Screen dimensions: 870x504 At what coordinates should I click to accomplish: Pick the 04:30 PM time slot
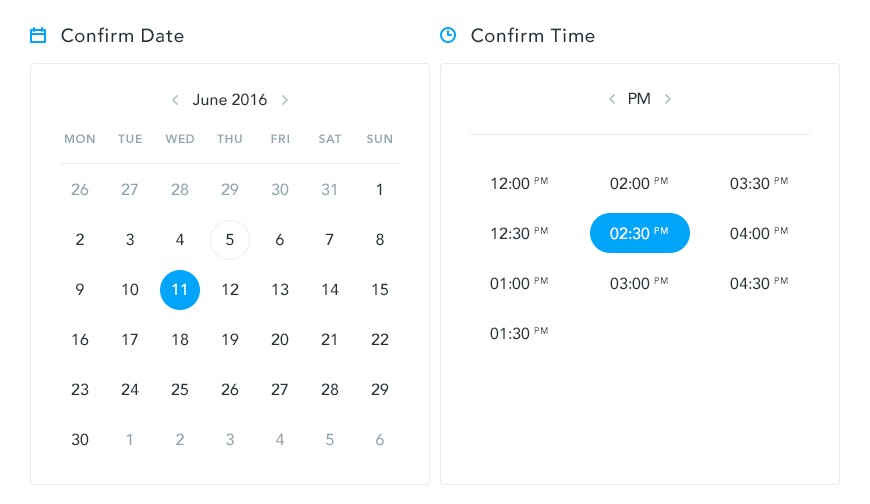click(759, 284)
